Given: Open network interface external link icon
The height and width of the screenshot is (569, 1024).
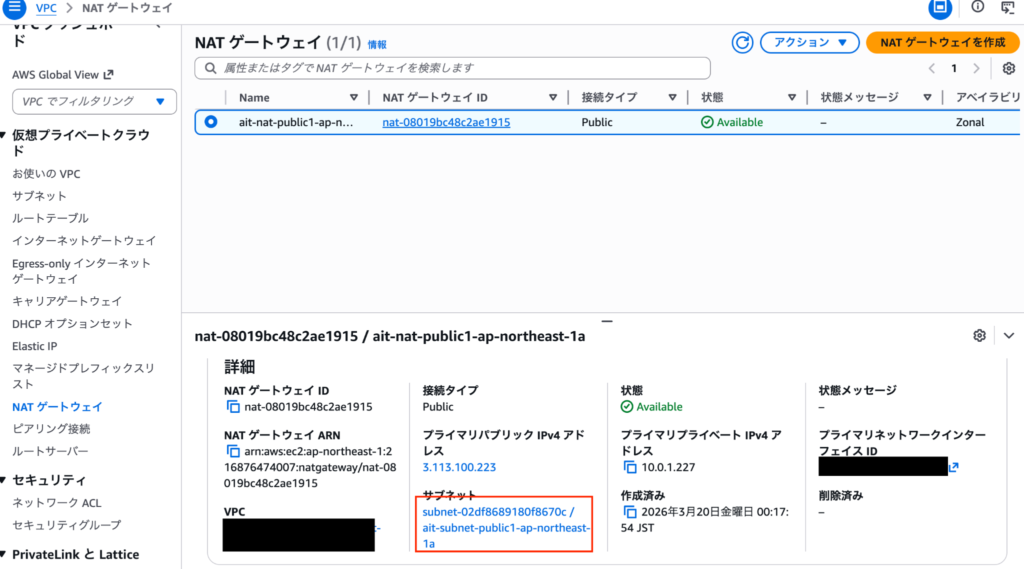Looking at the screenshot, I should click(x=954, y=467).
